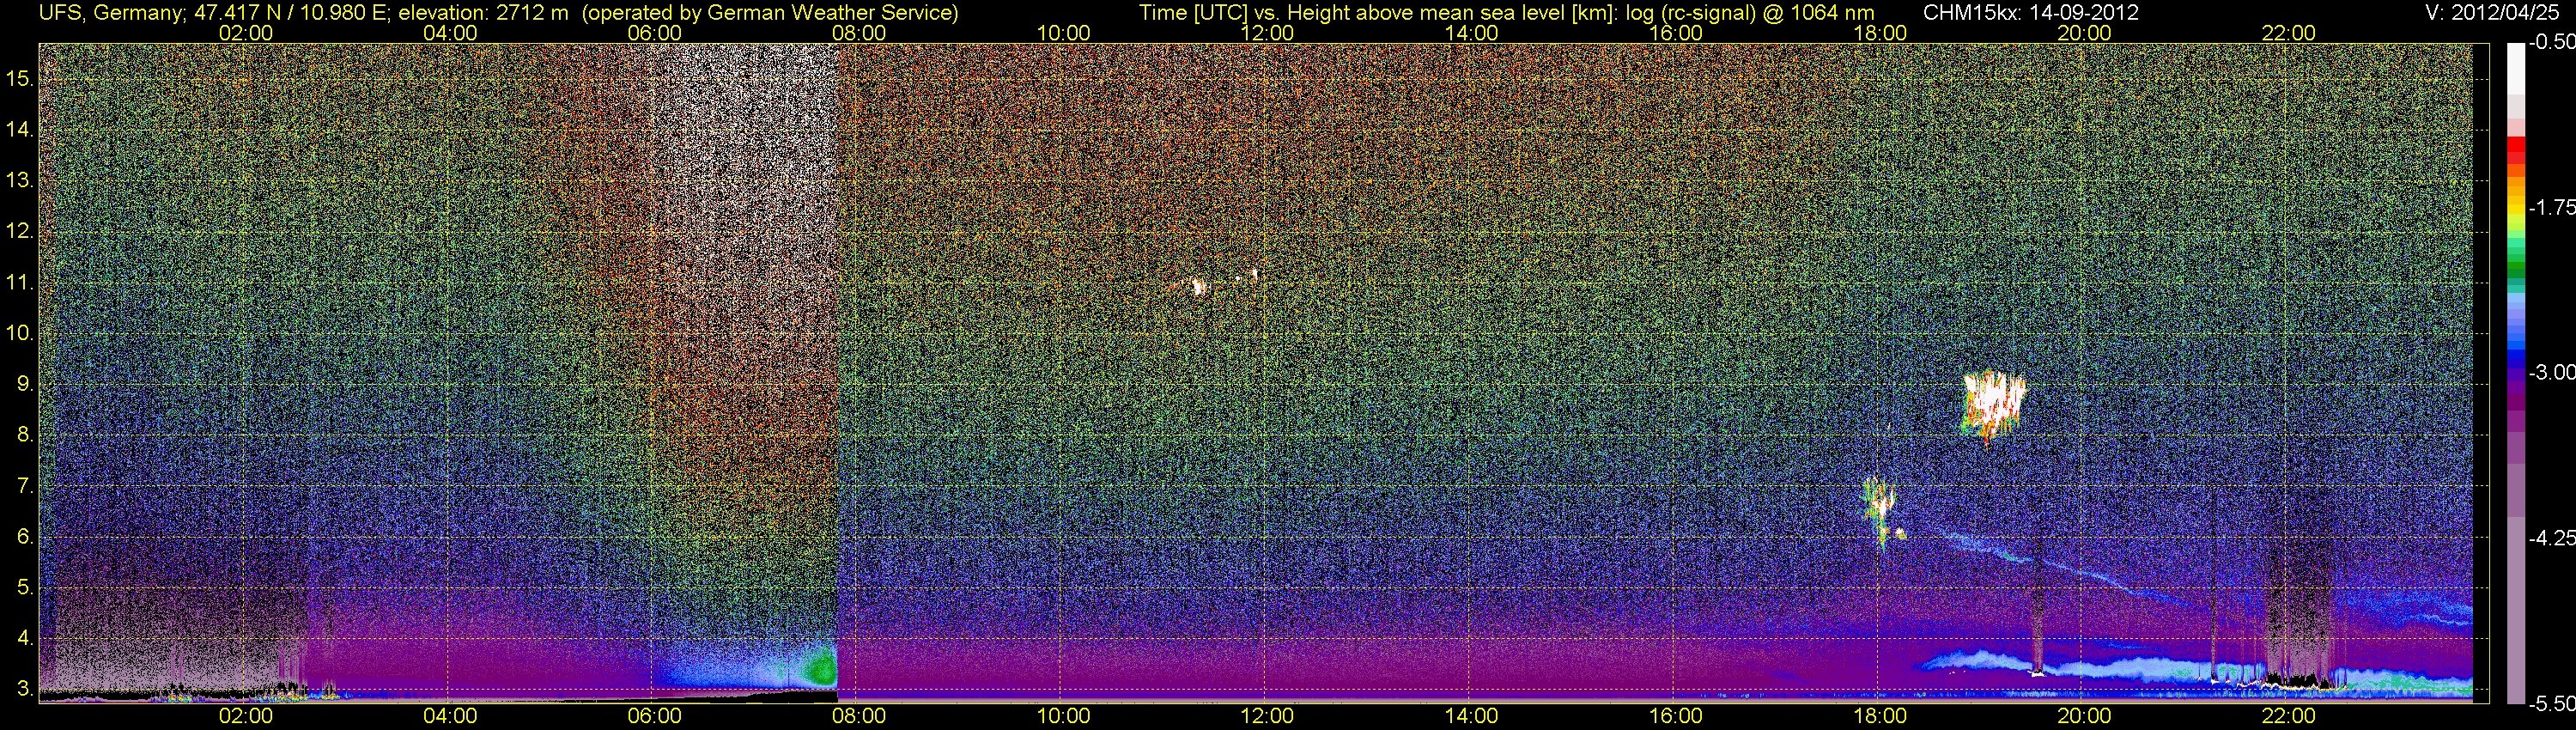This screenshot has height=730, width=2576.
Task: Select the "12." height axis label
Action: coord(20,232)
